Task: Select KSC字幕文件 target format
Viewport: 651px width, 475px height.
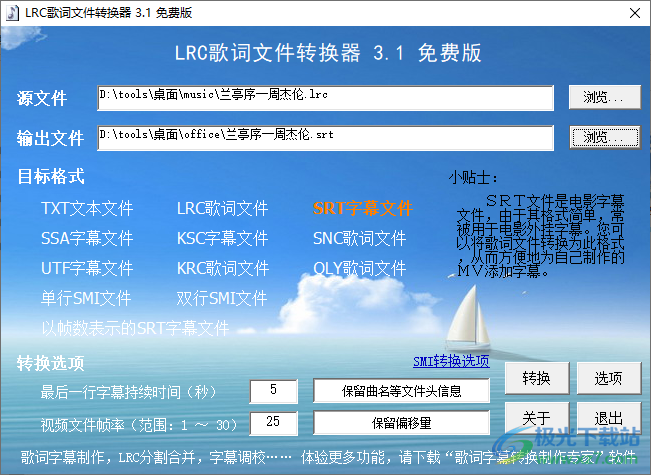Action: click(x=223, y=238)
